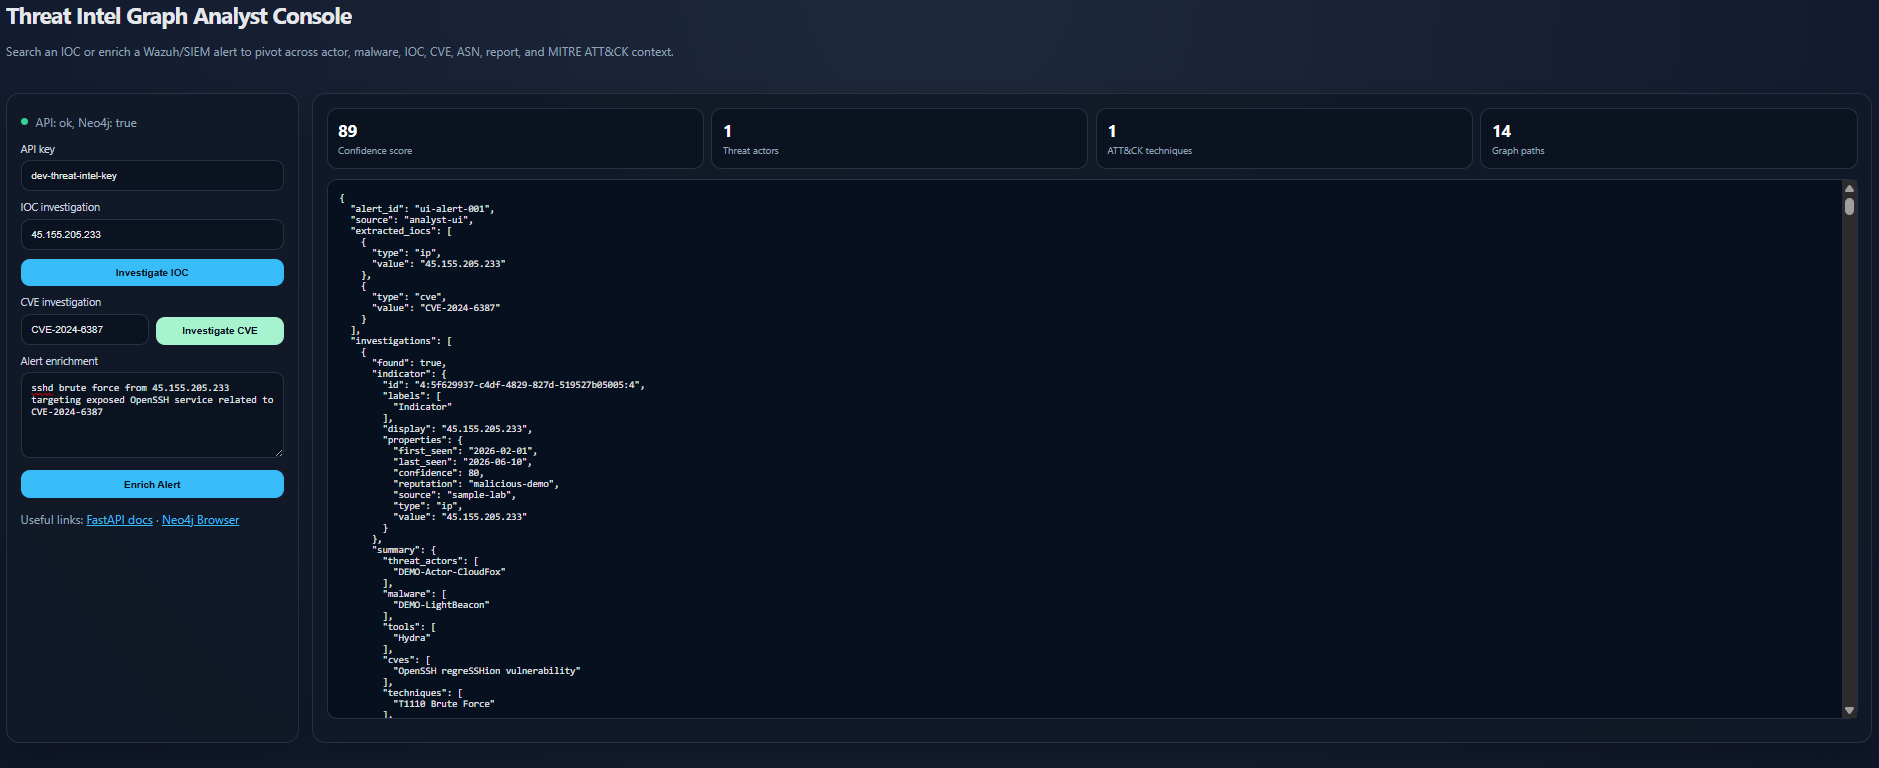This screenshot has height=768, width=1879.
Task: Click the "investigations" JSON key line
Action: [x=401, y=341]
